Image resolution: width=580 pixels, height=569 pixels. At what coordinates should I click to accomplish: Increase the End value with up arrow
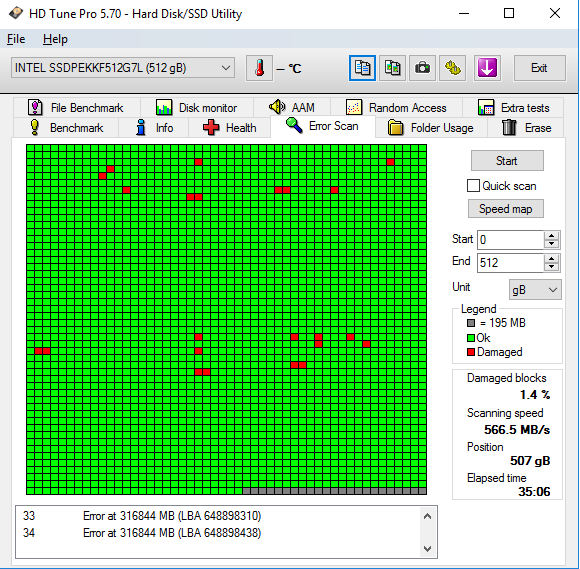[x=552, y=258]
